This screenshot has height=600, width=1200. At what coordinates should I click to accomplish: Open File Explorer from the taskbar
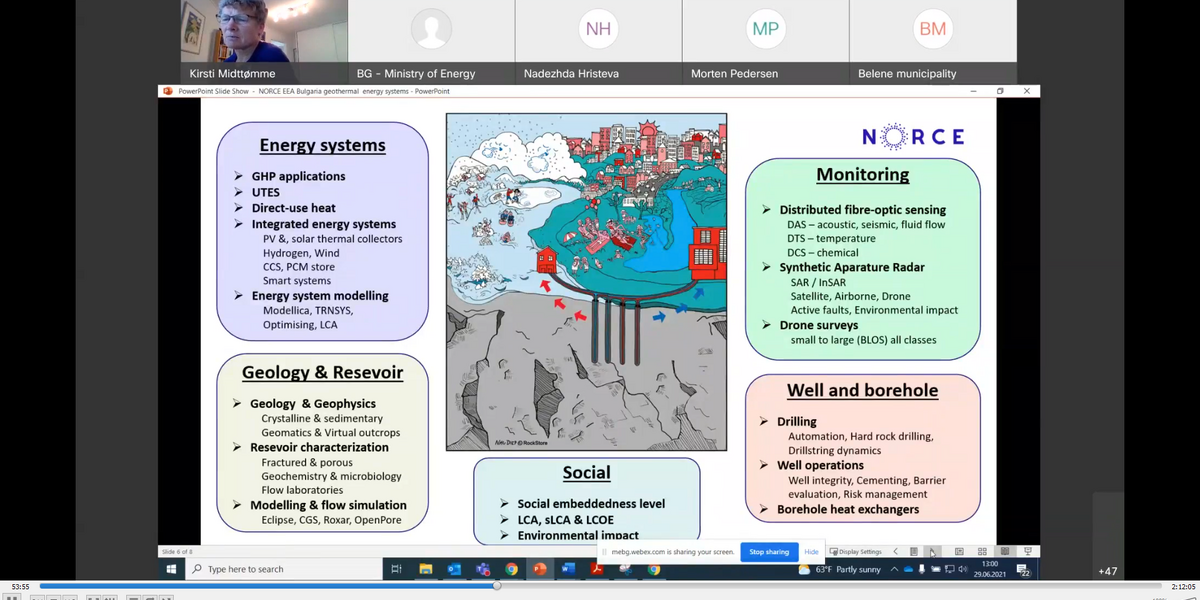click(x=426, y=569)
